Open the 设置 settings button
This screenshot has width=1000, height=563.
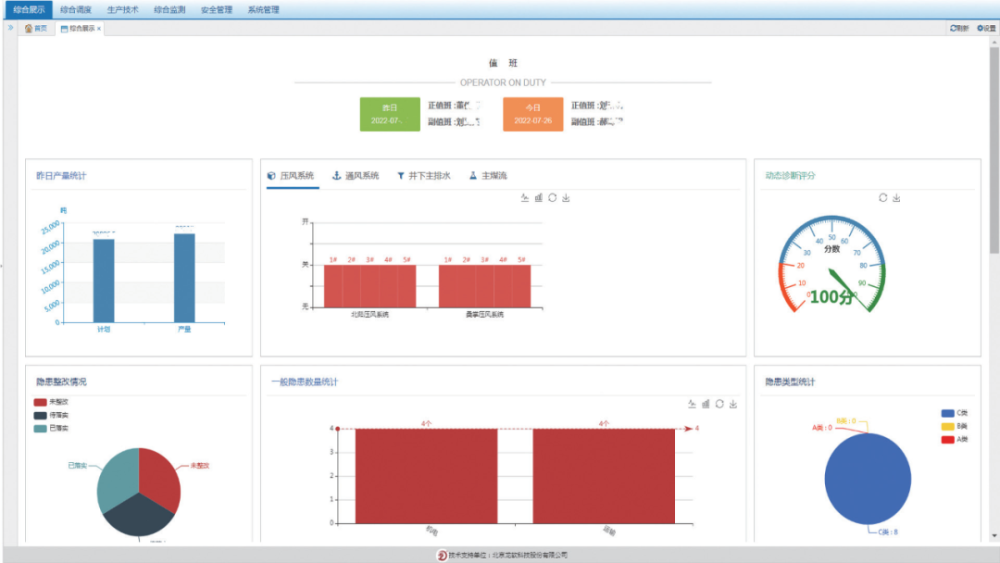coord(986,28)
